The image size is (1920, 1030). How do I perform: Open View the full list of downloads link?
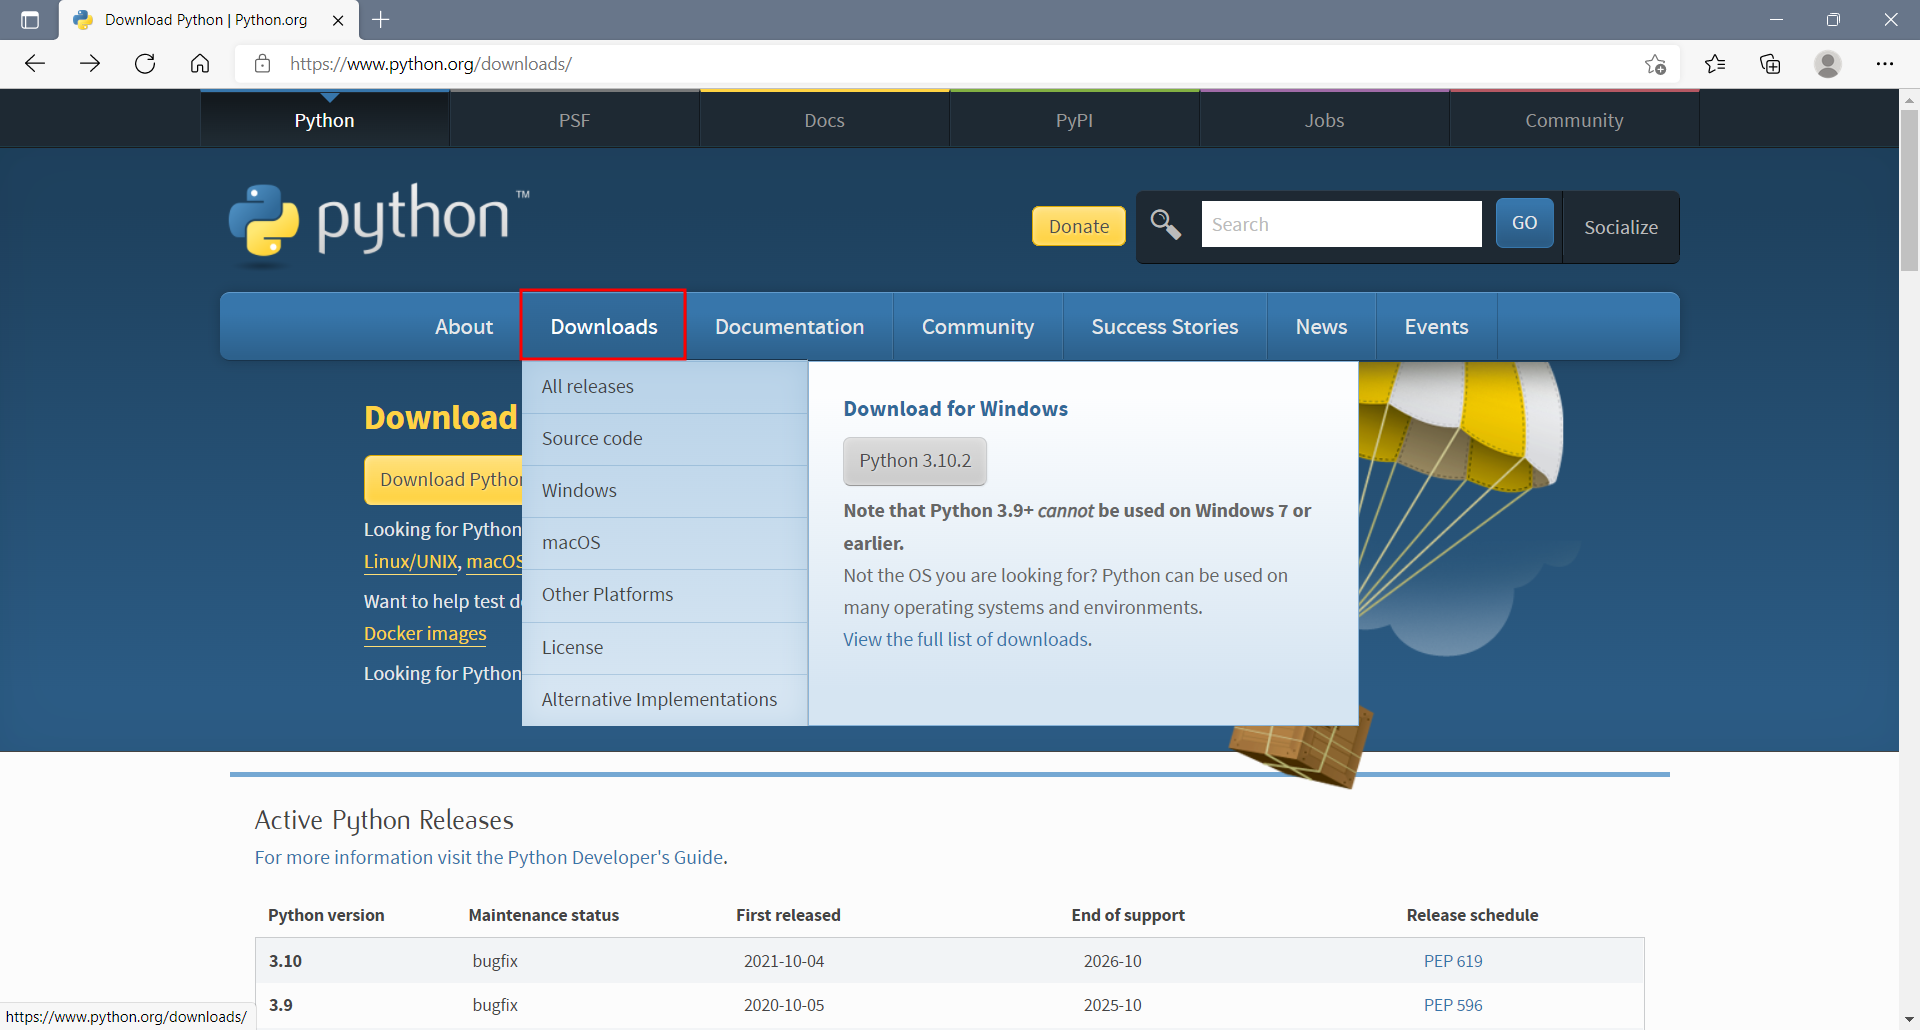pyautogui.click(x=966, y=639)
